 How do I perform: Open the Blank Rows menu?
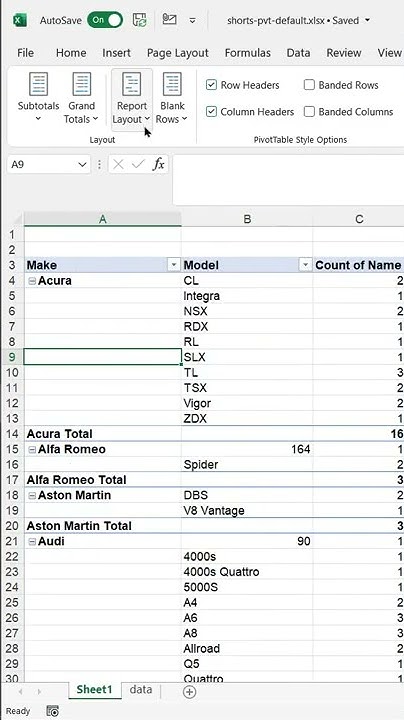tap(172, 97)
